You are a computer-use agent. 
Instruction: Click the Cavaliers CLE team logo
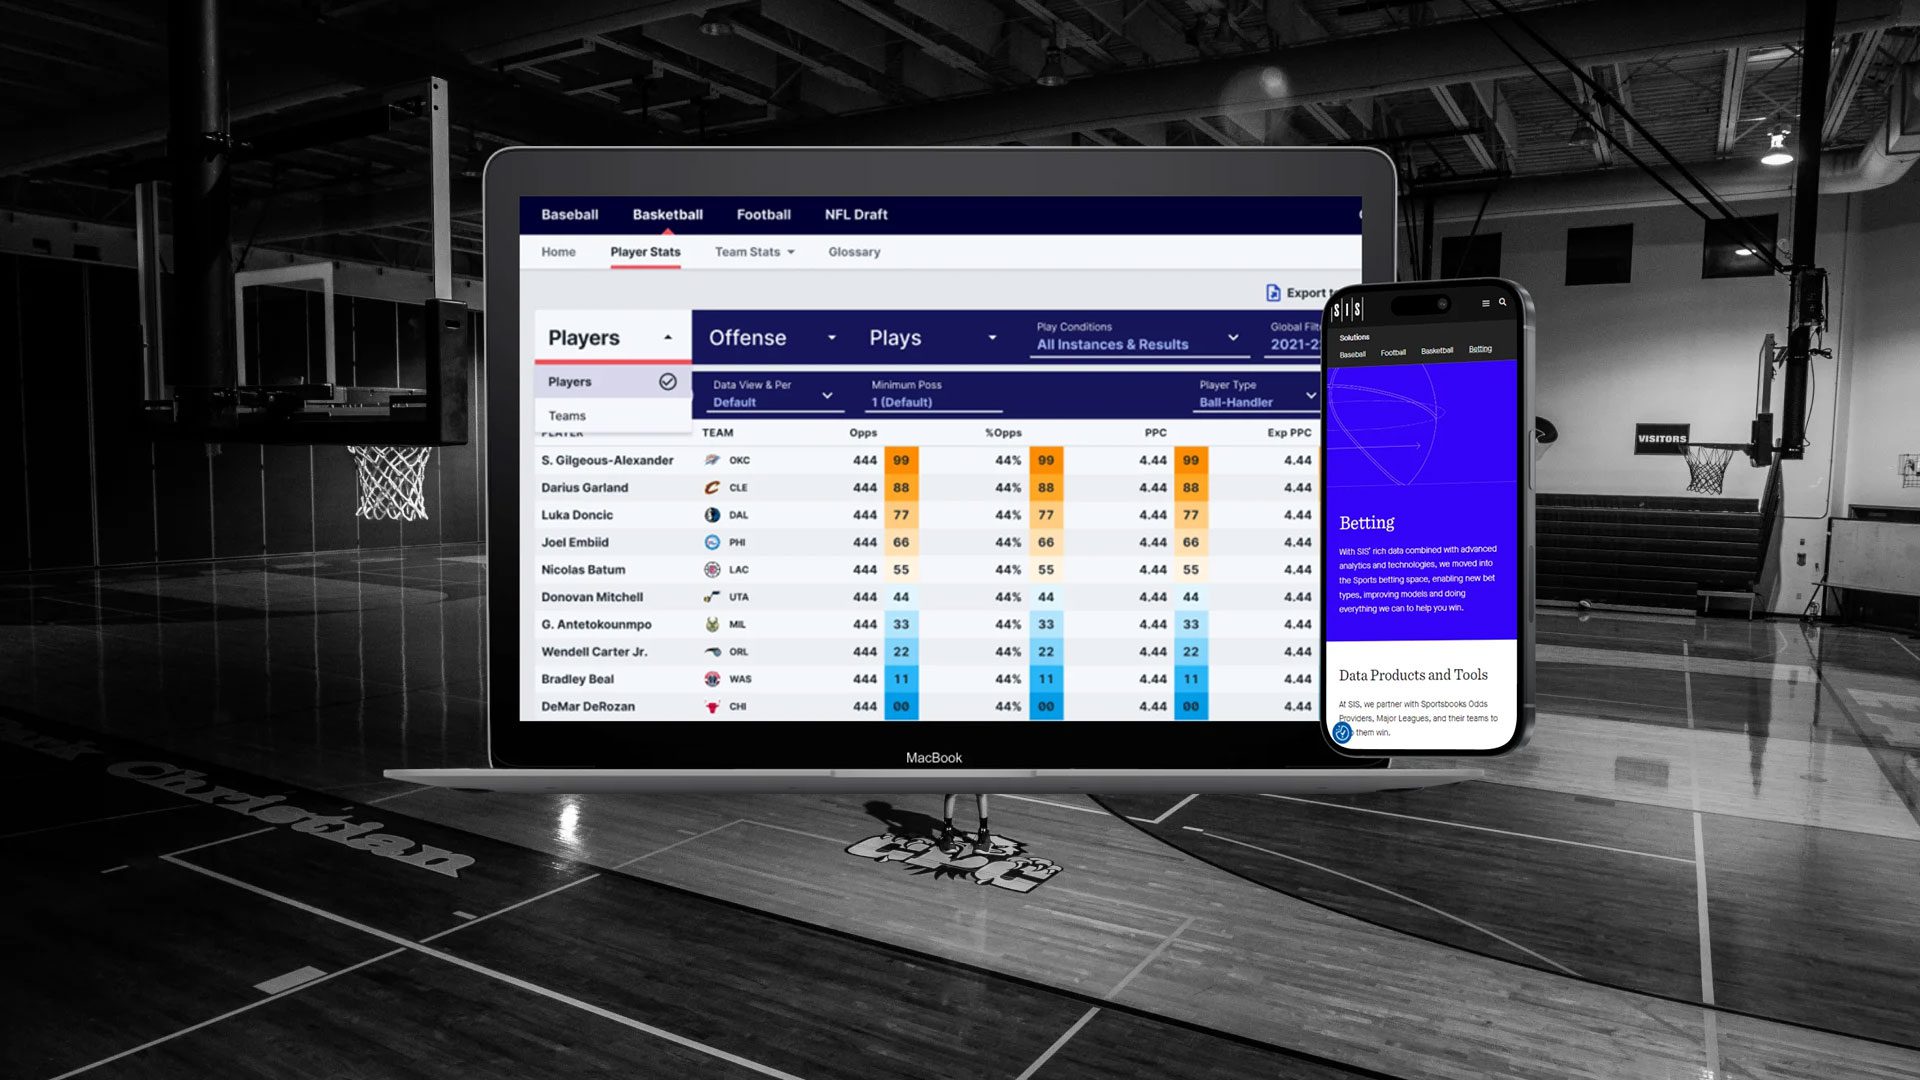pos(712,488)
